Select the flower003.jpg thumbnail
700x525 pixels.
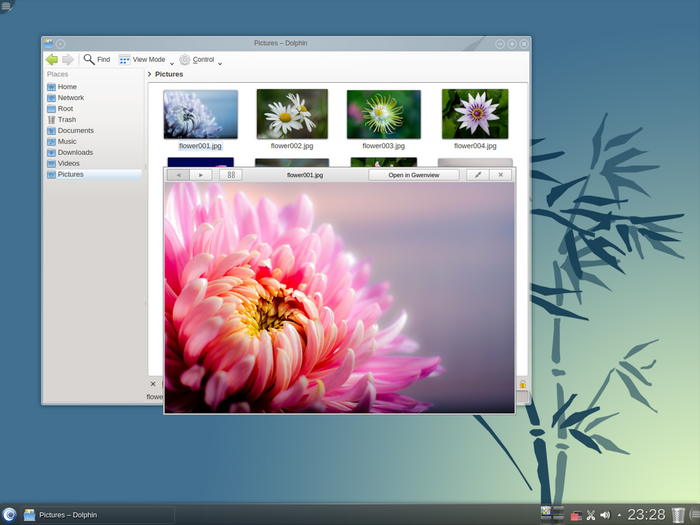click(x=383, y=114)
